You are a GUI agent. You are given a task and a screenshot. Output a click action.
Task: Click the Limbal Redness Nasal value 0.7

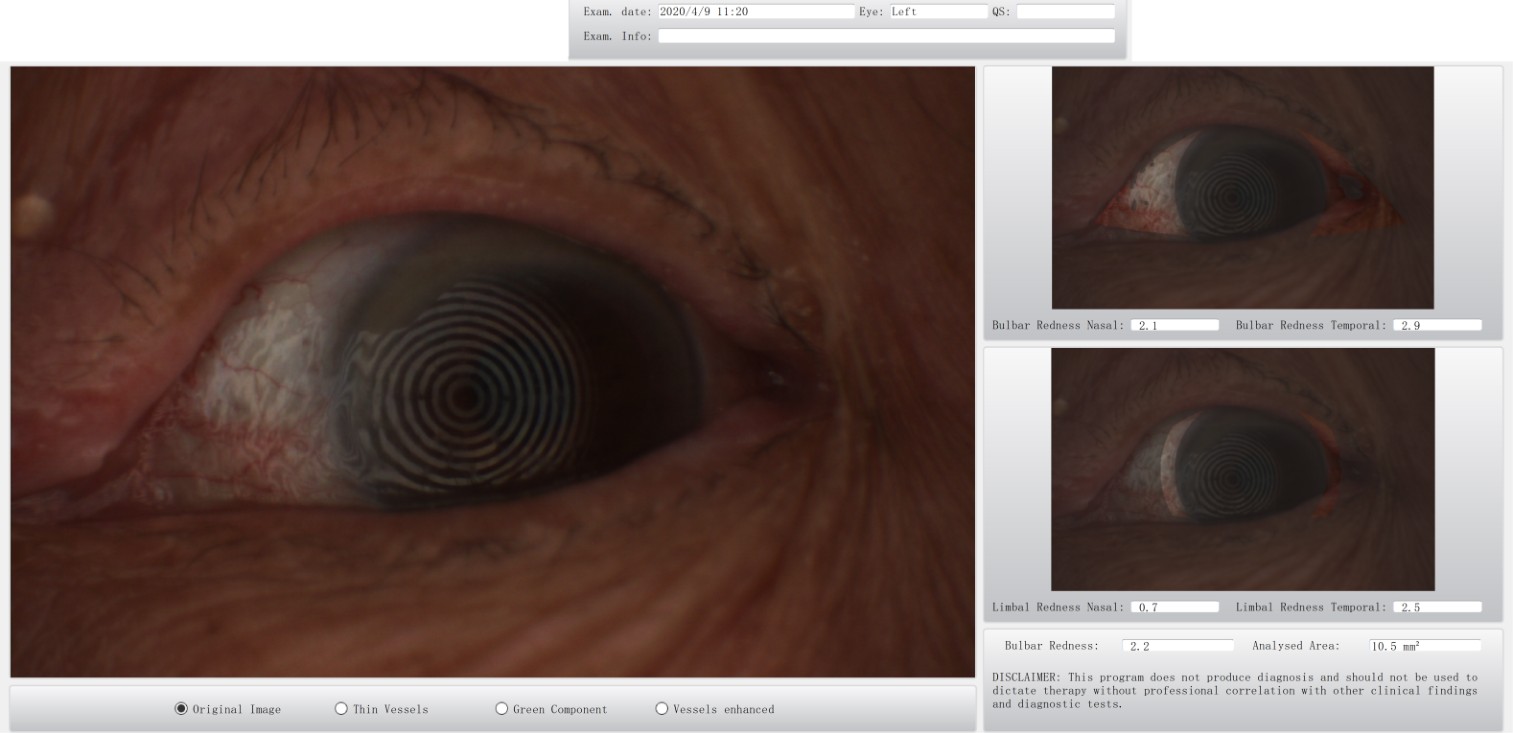tap(1175, 607)
